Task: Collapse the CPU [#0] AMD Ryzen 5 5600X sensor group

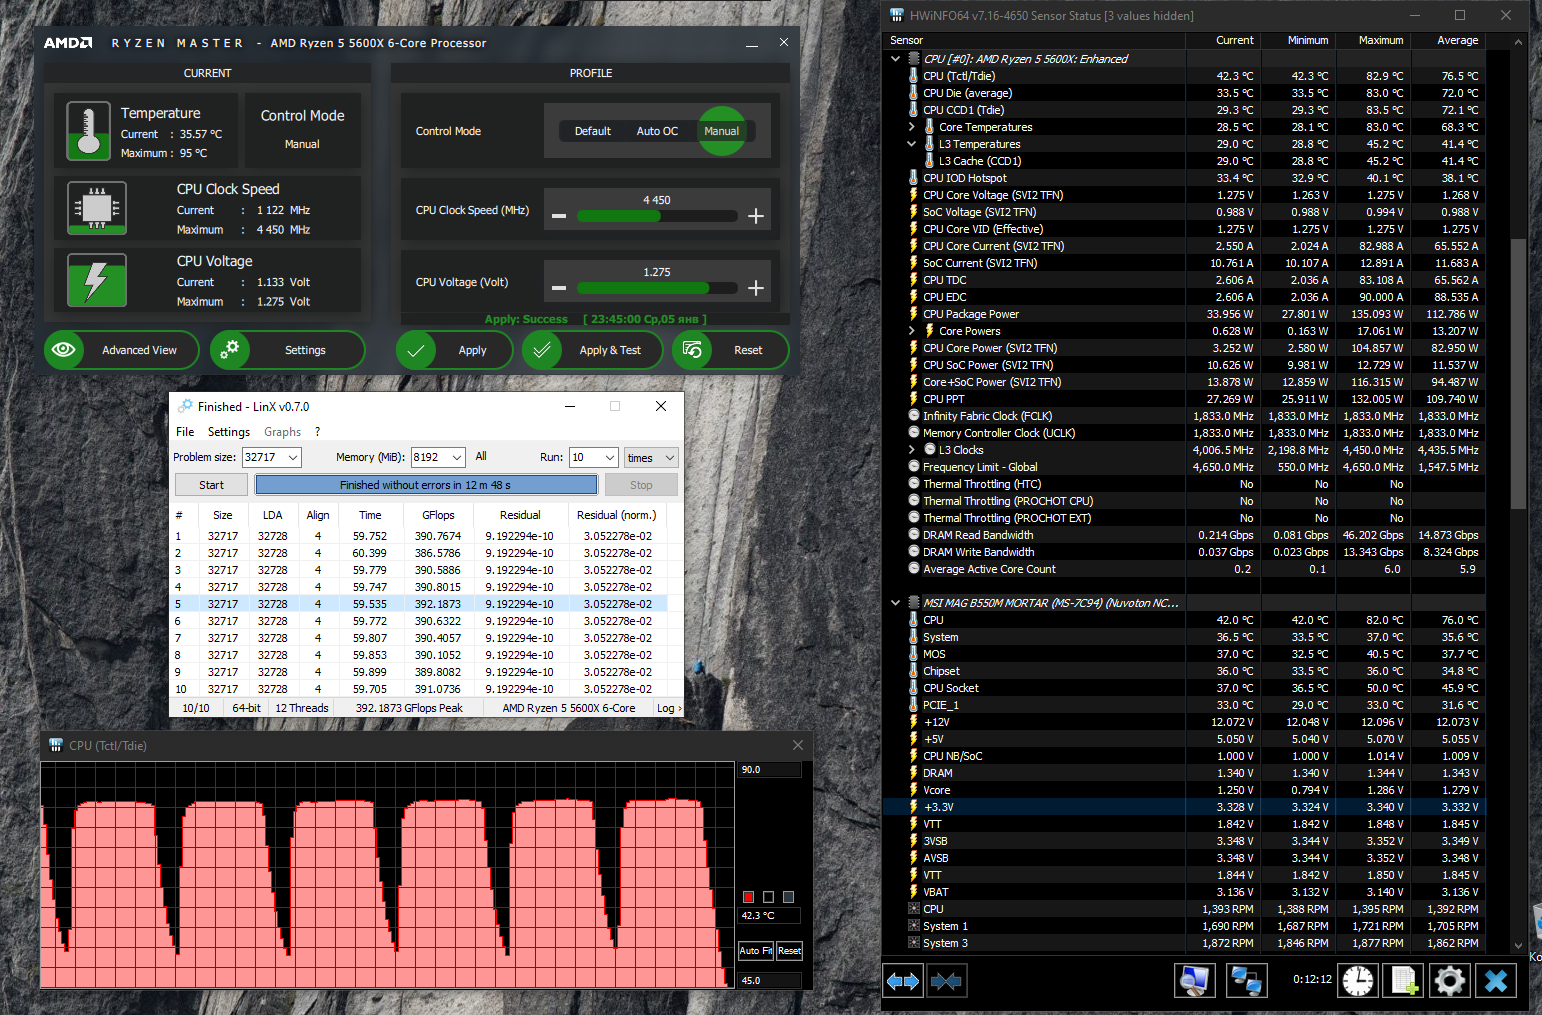Action: [895, 59]
